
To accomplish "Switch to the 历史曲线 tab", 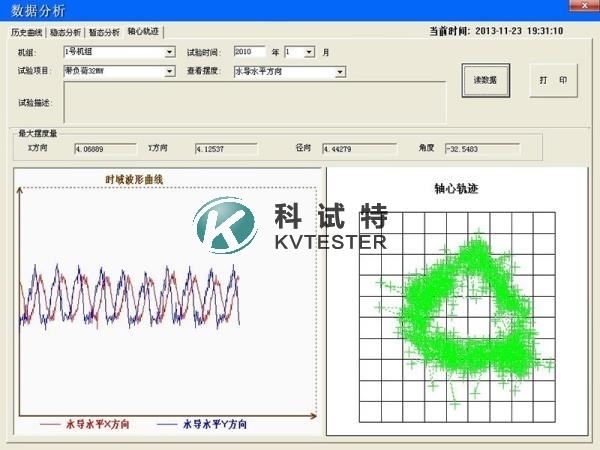I will tap(28, 32).
